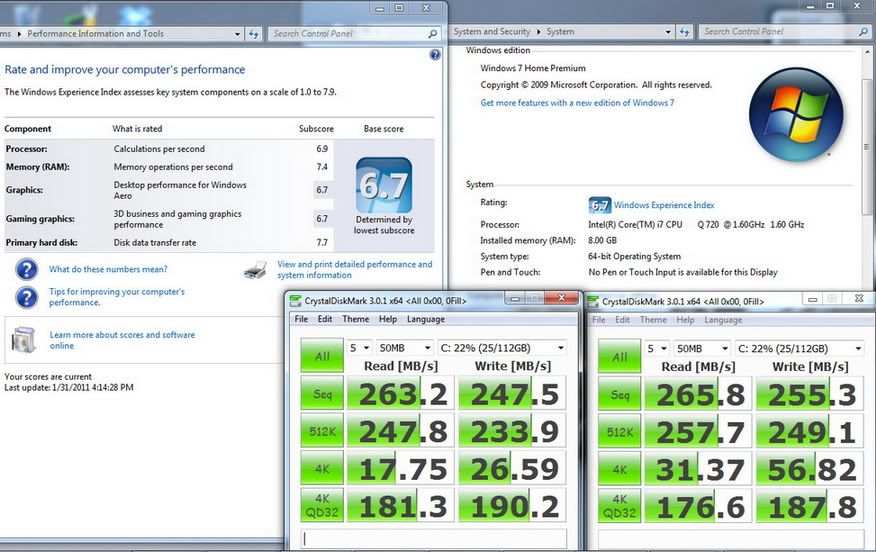Select 4K read result 17.75 in left window
Screen dimensions: 876x552
pyautogui.click(x=402, y=469)
